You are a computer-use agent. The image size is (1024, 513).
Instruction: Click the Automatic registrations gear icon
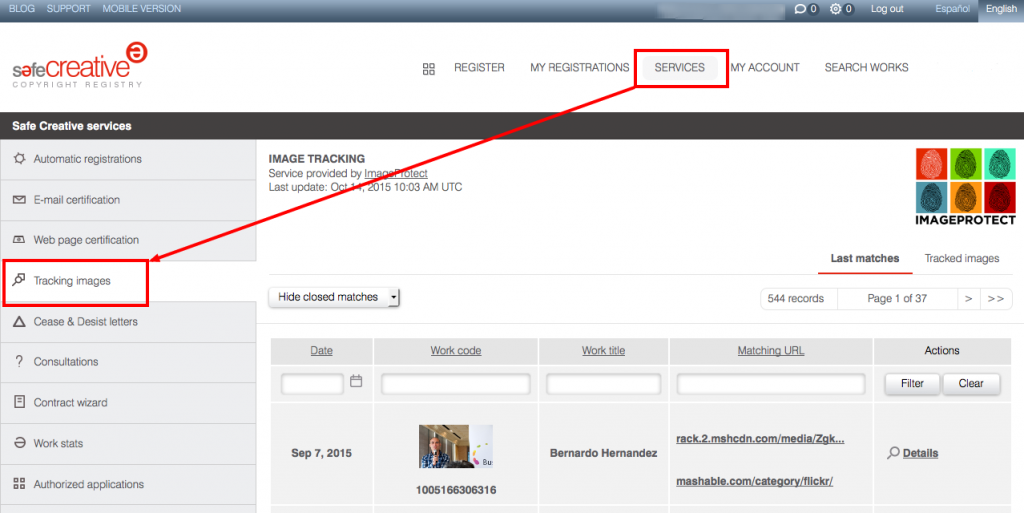19,159
